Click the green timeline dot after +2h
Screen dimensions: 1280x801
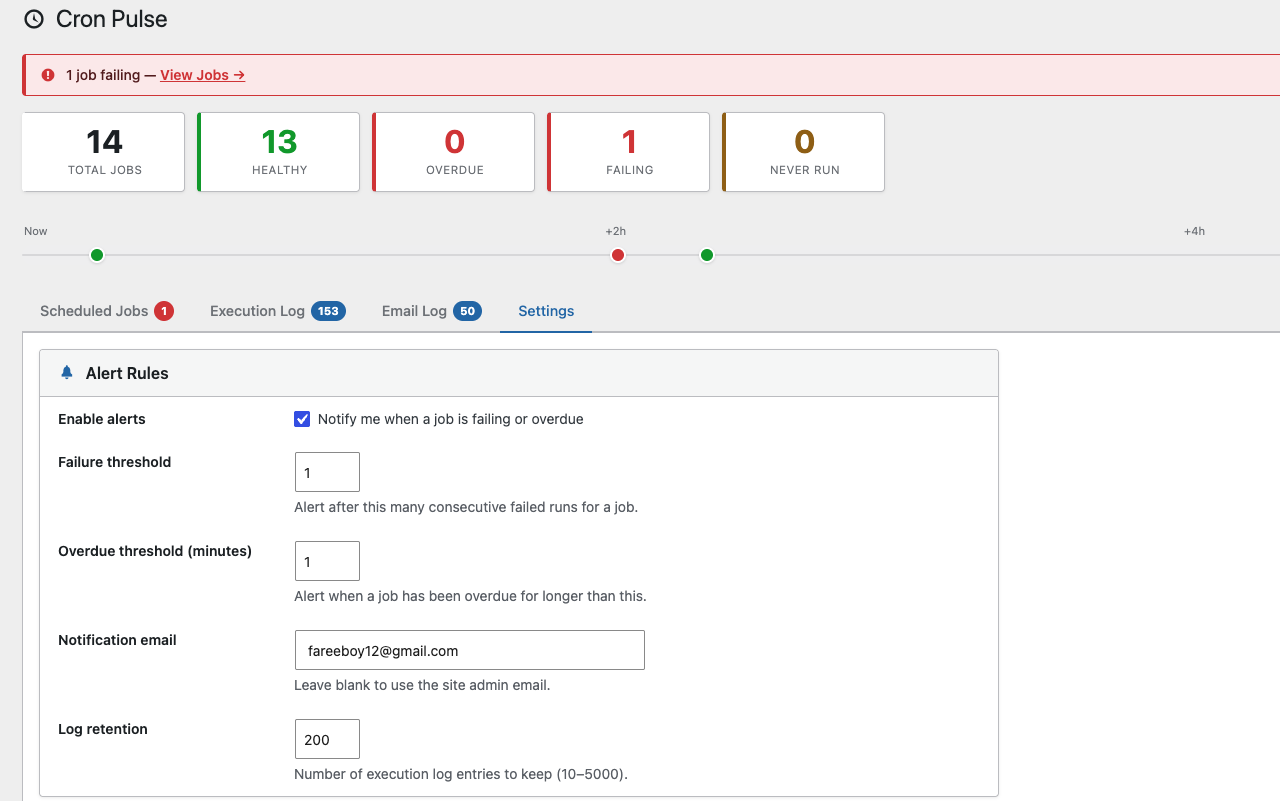coord(707,255)
